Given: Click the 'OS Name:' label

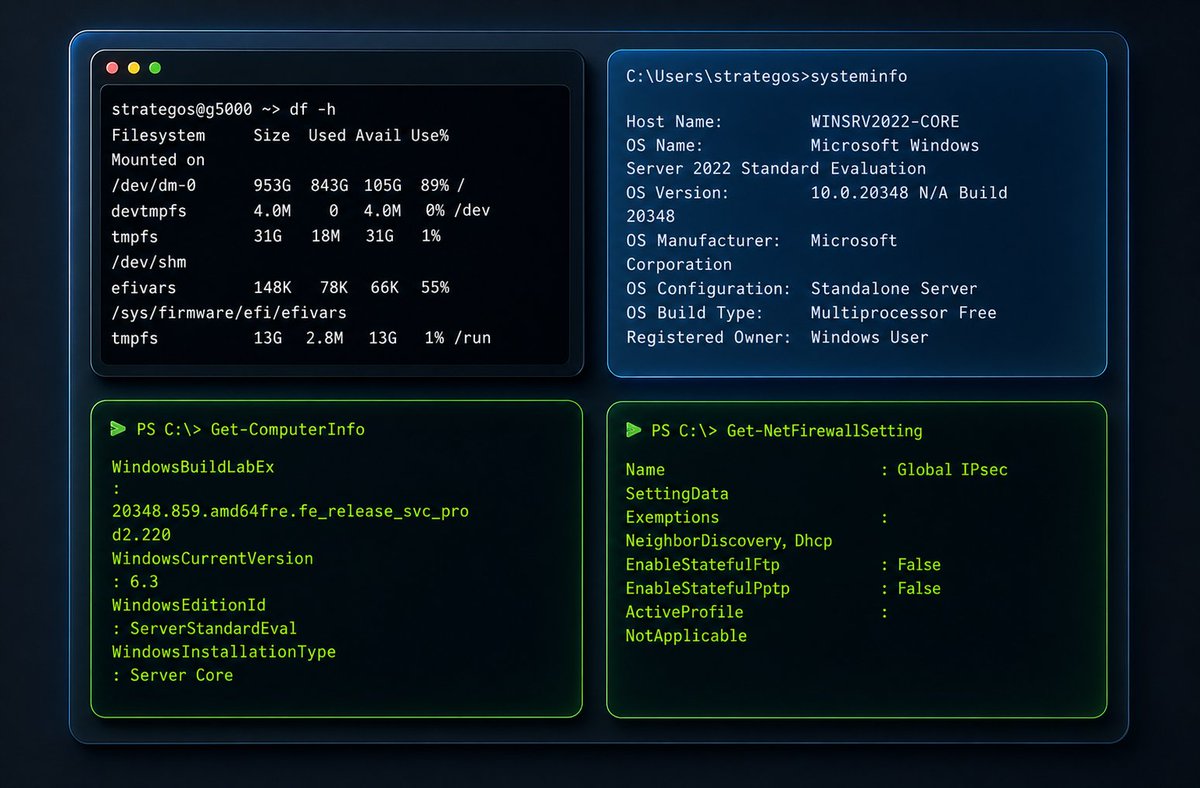Looking at the screenshot, I should click(x=664, y=146).
